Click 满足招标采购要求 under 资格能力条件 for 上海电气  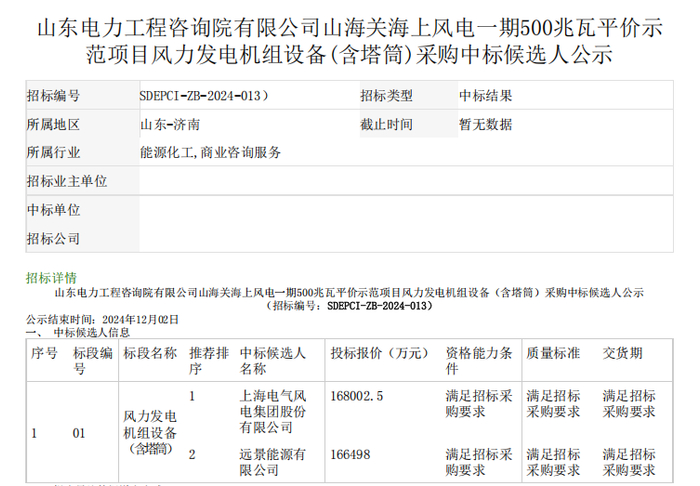coord(479,403)
